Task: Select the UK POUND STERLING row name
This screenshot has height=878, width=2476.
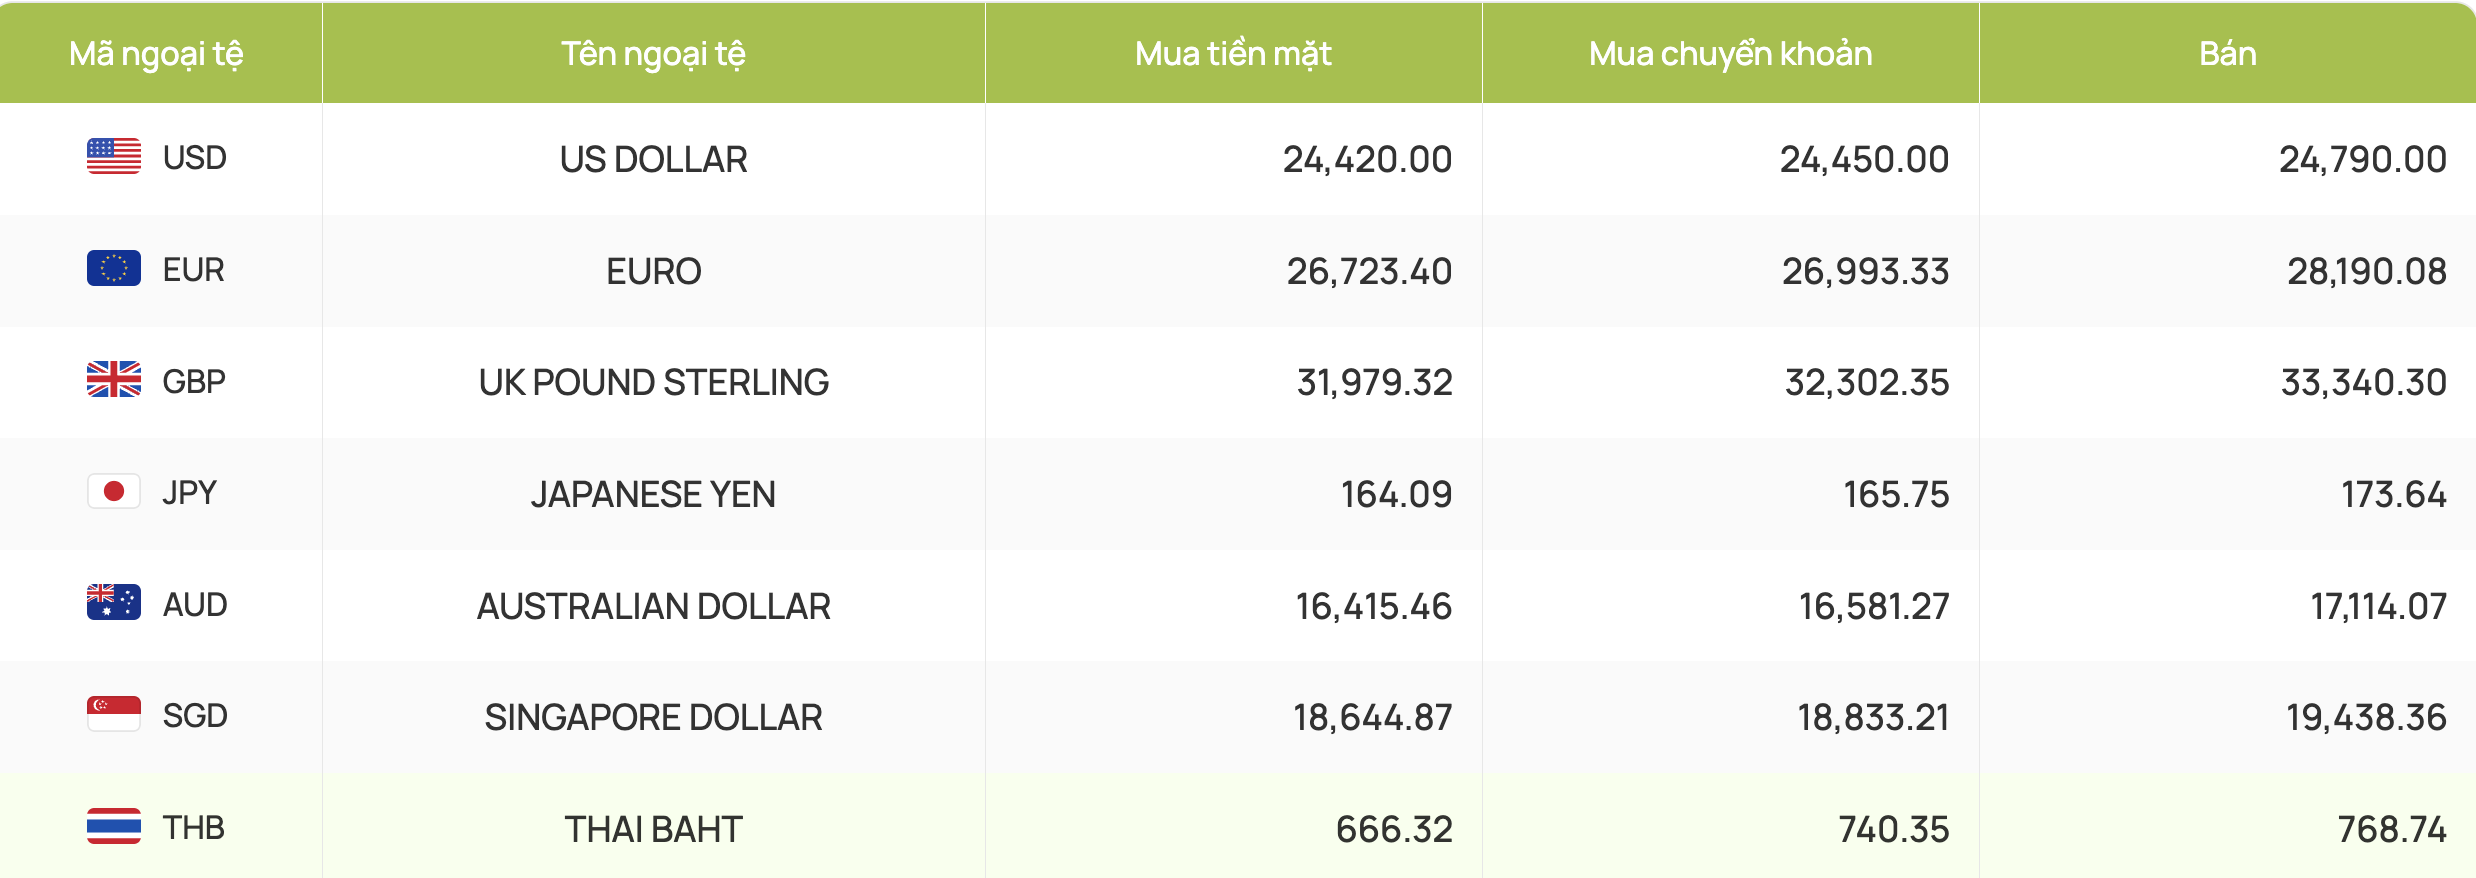Action: 654,383
